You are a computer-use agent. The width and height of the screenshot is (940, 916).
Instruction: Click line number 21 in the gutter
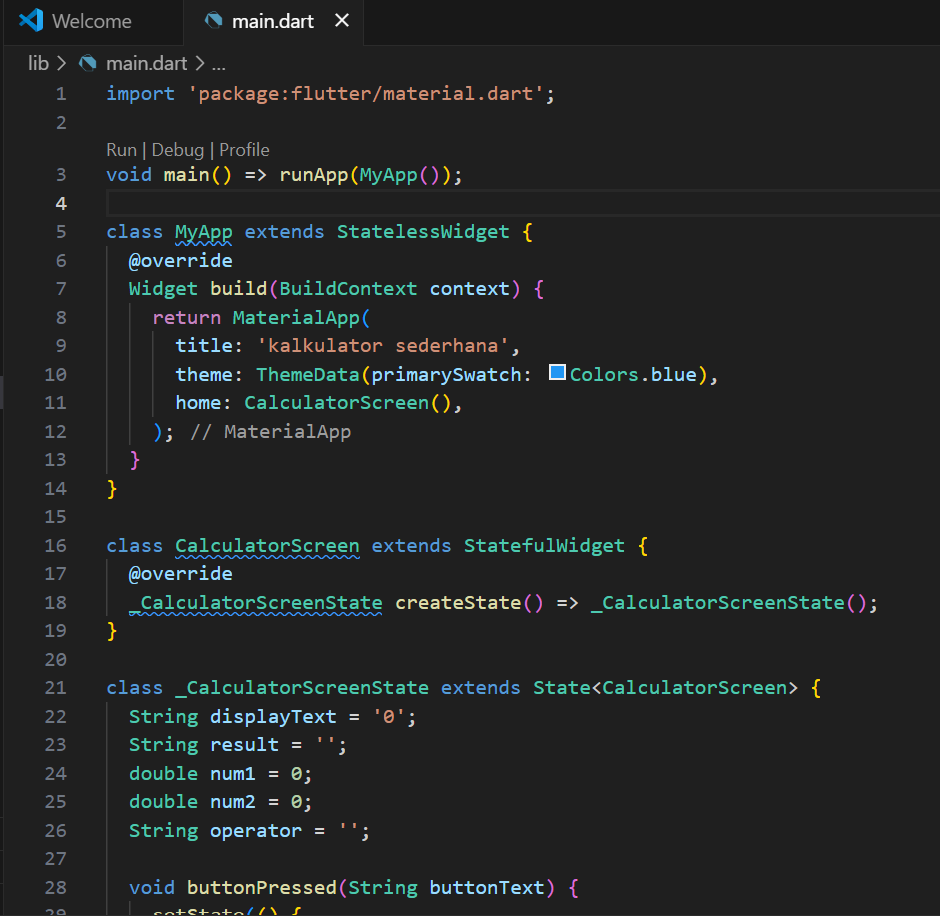point(56,688)
